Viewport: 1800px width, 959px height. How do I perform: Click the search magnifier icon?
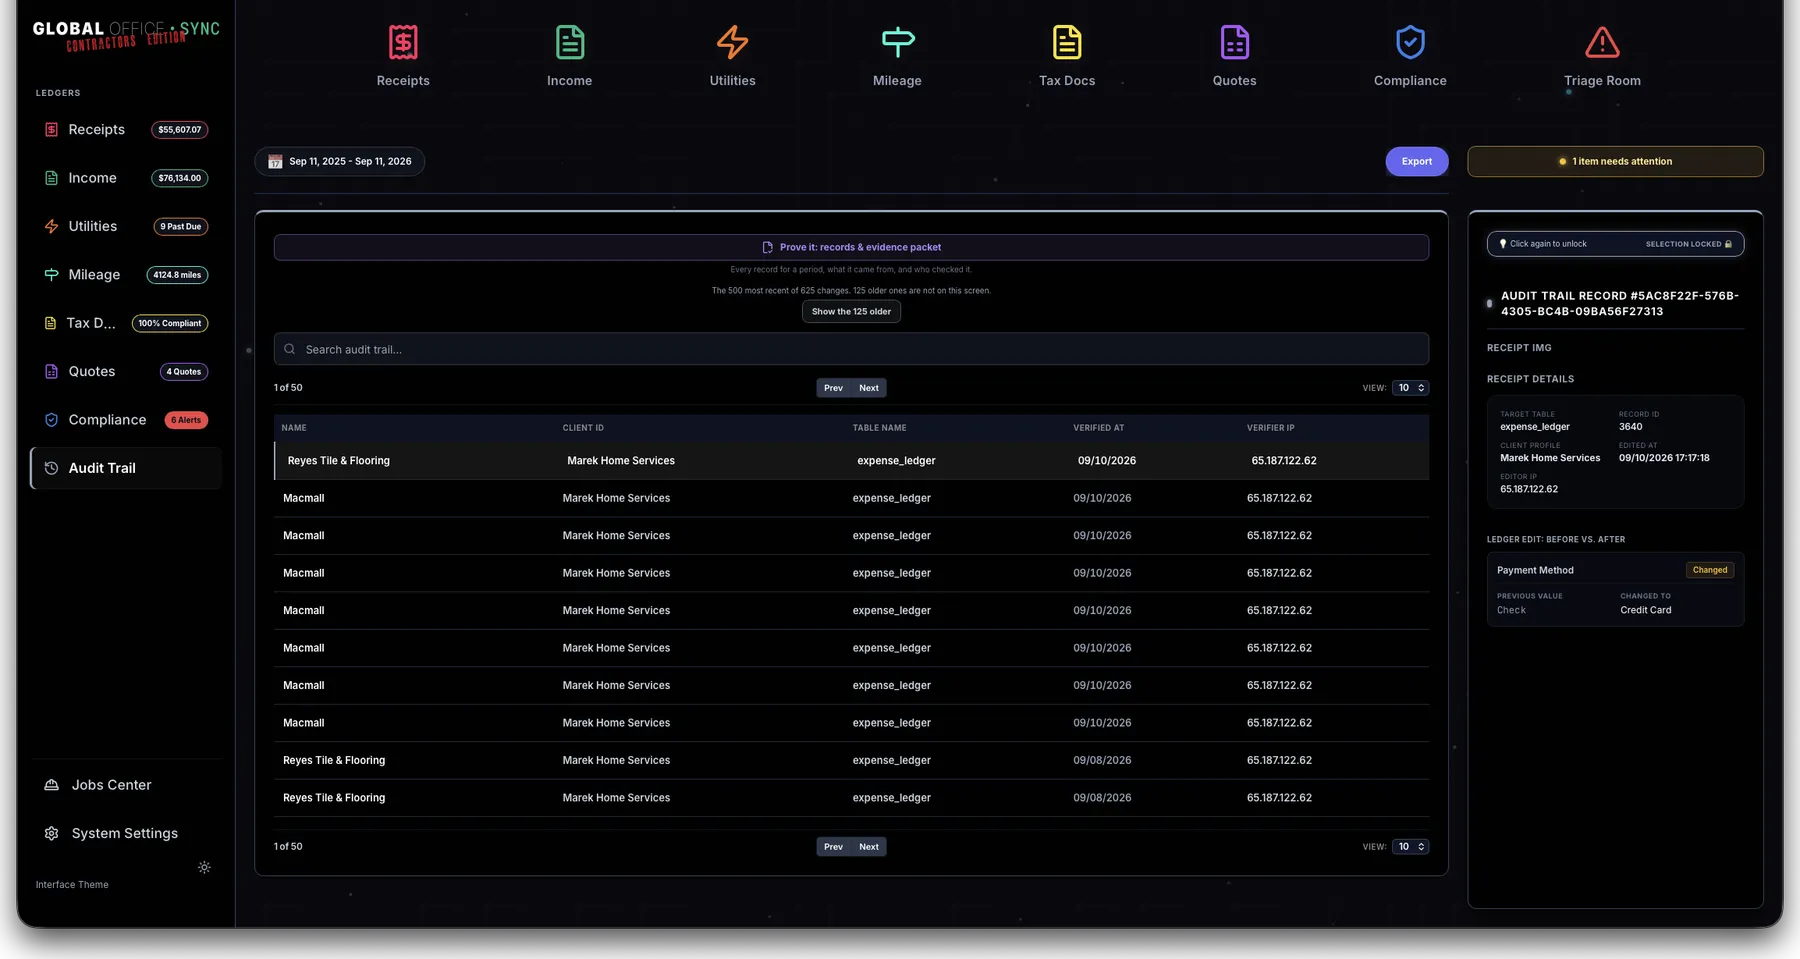click(x=290, y=349)
